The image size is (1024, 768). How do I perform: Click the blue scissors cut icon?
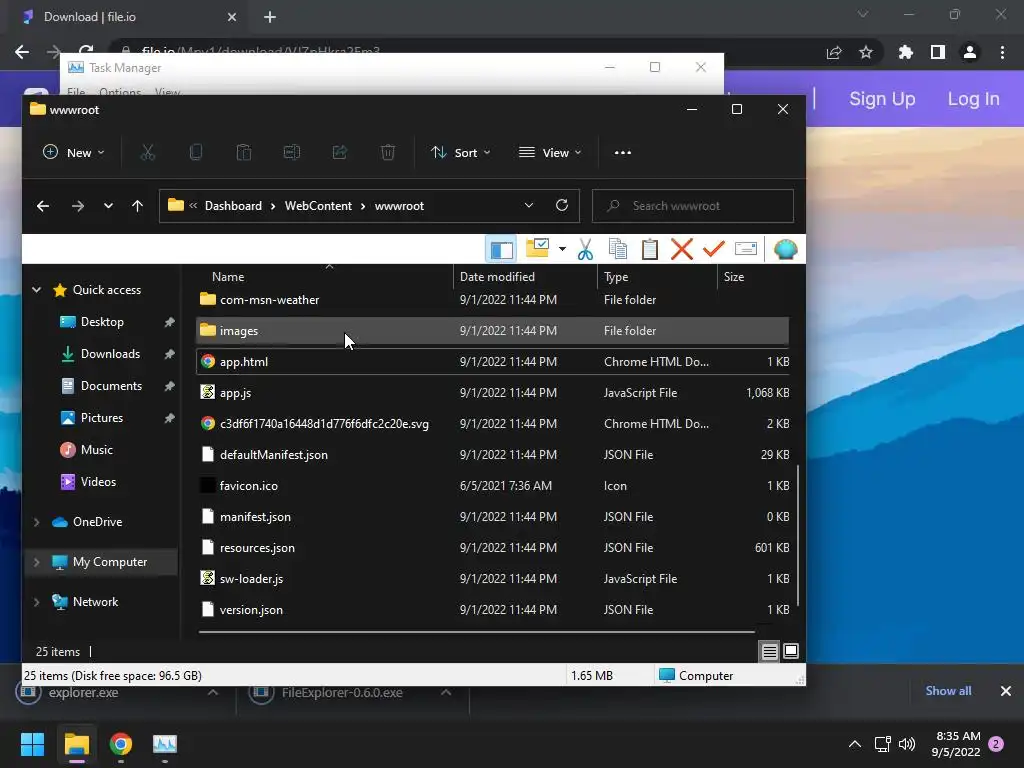(585, 249)
